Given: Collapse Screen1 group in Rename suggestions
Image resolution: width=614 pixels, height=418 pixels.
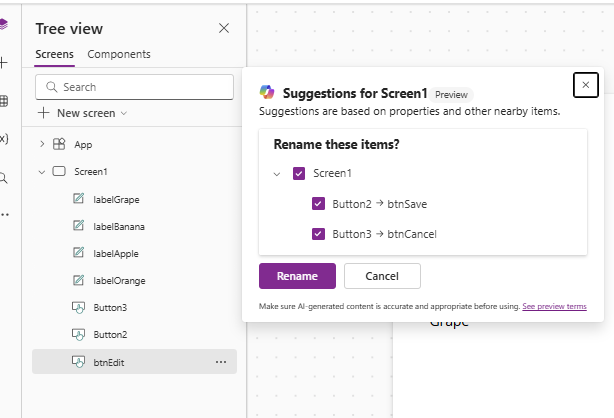Looking at the screenshot, I should click(x=277, y=174).
